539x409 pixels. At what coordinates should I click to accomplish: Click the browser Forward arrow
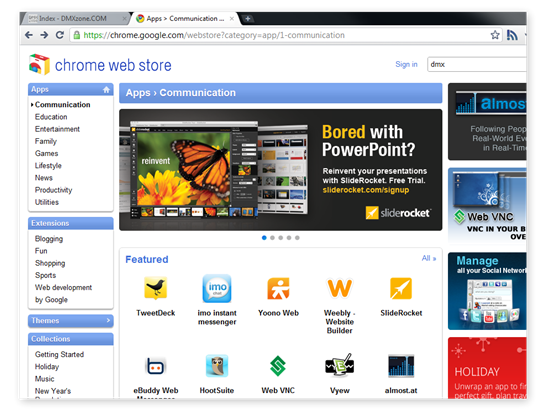[x=44, y=35]
